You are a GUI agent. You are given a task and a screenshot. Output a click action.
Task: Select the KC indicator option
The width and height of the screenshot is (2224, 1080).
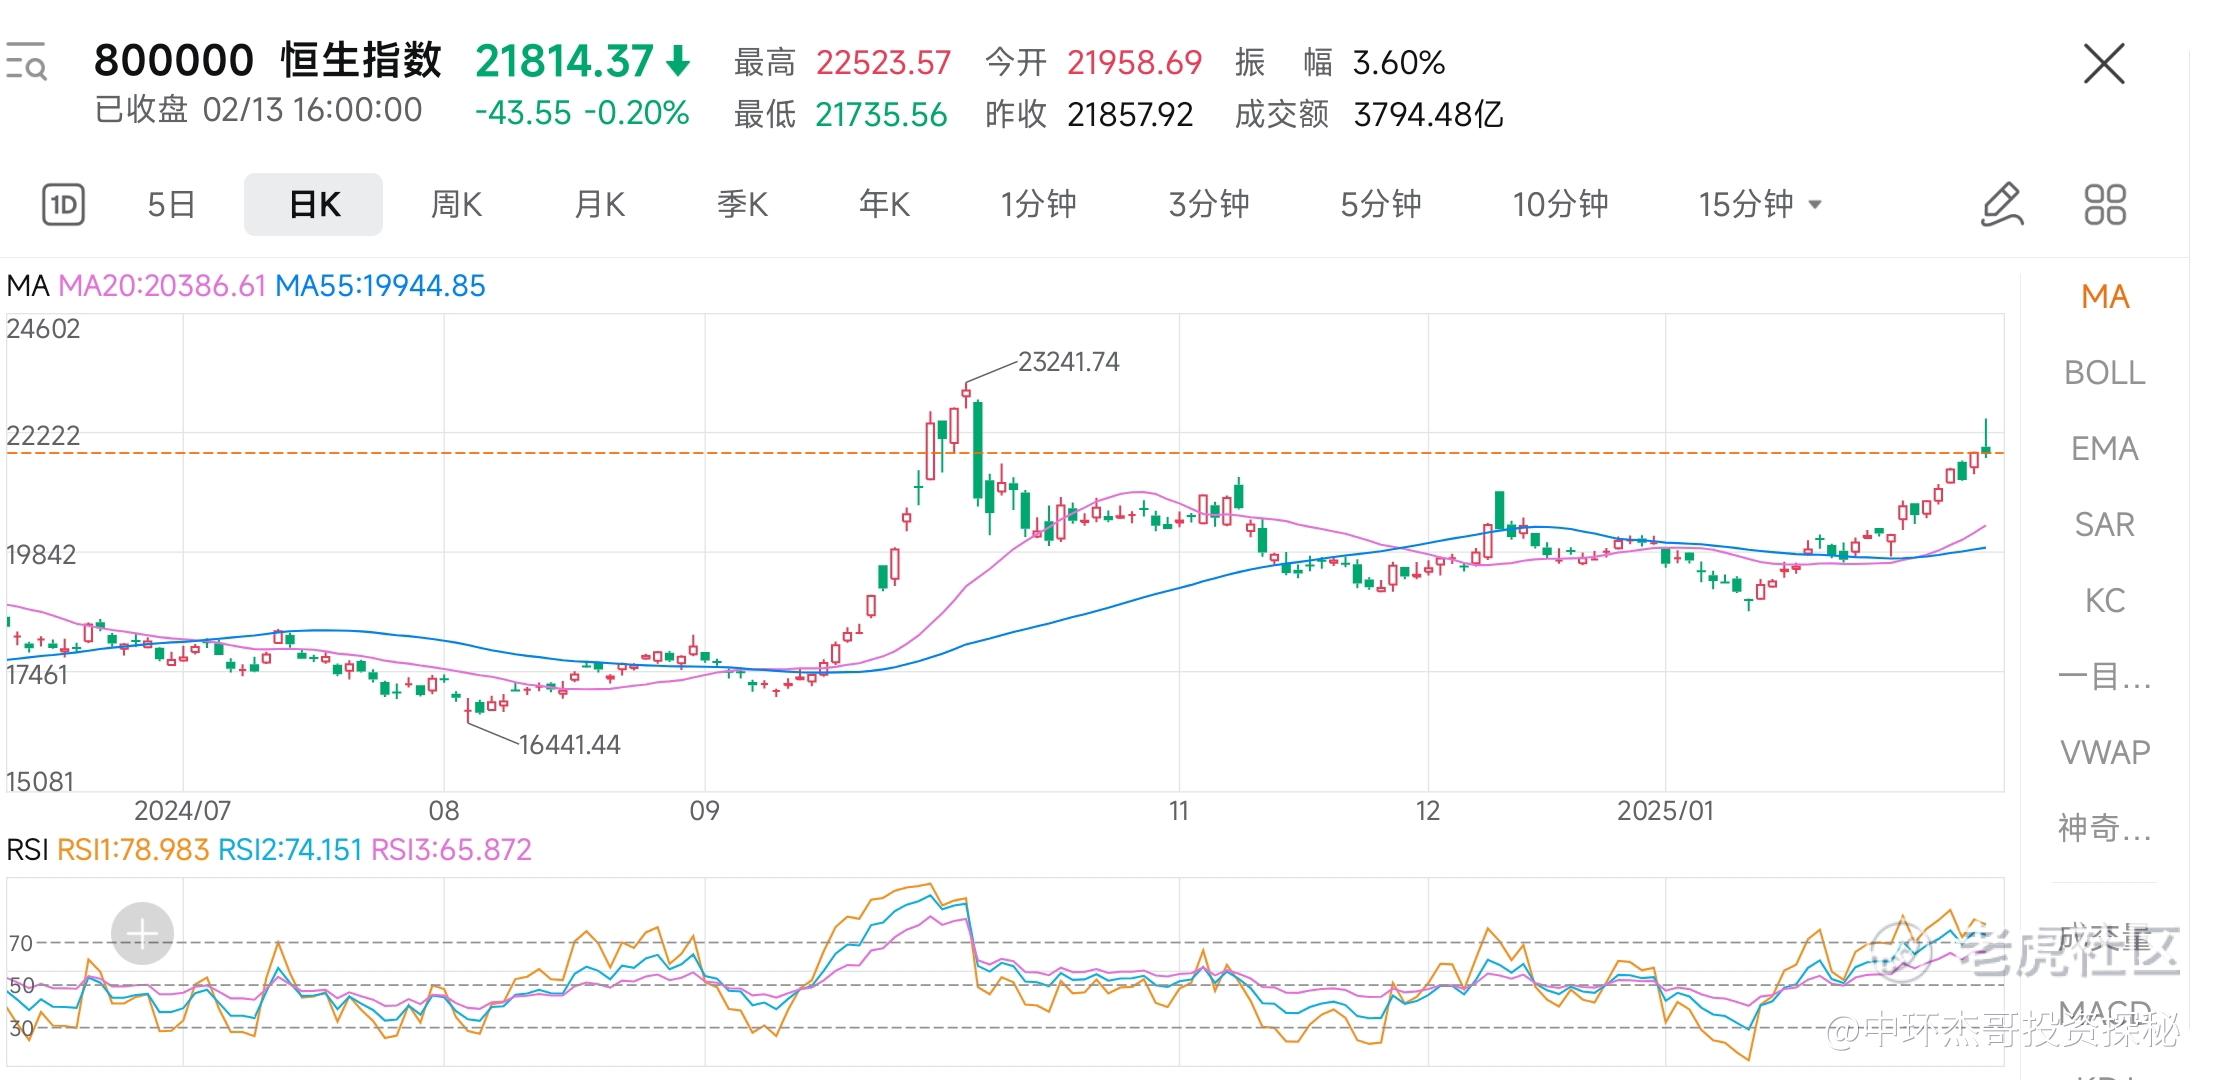2104,601
